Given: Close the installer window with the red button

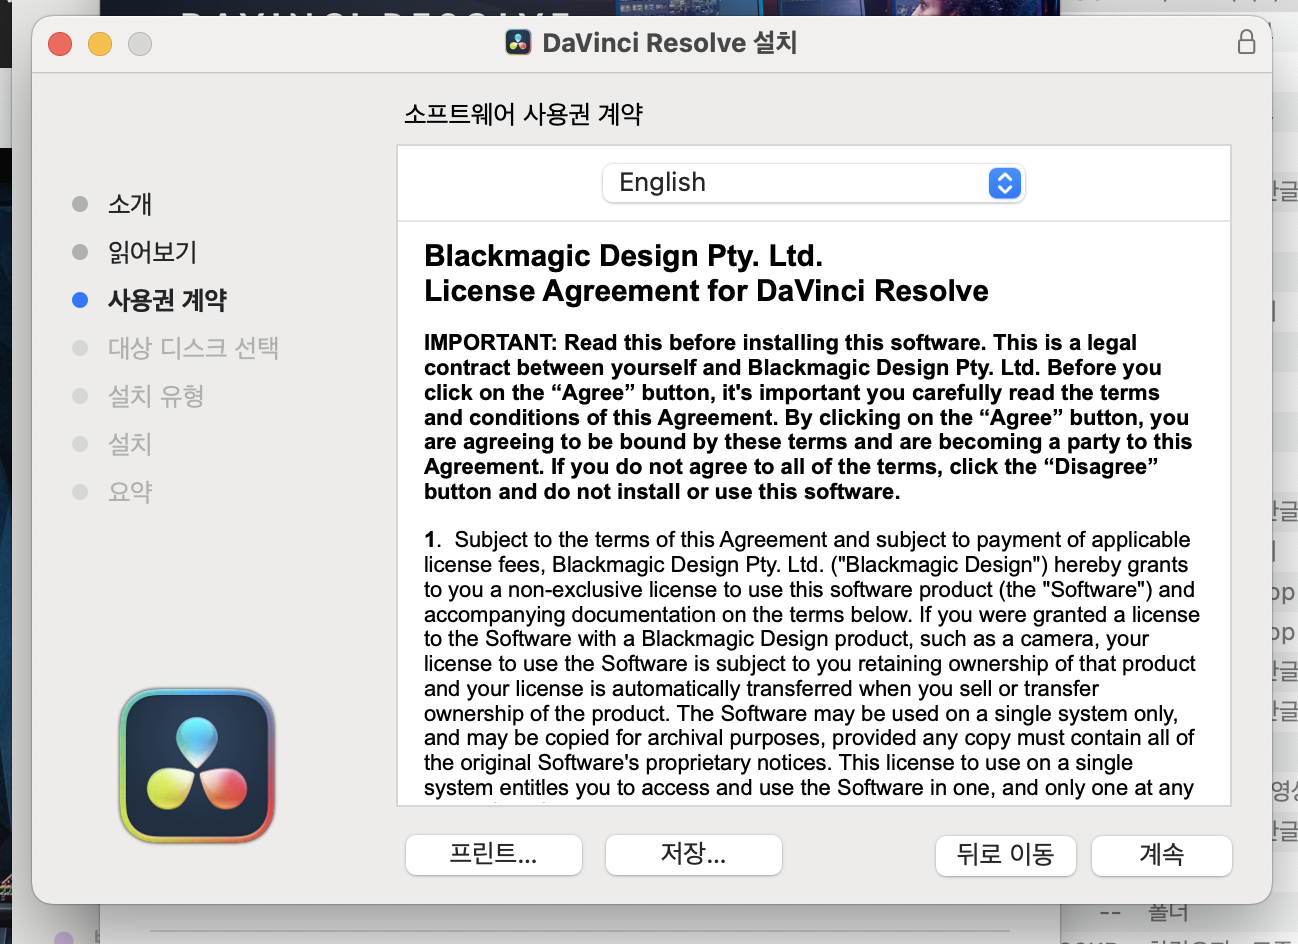Looking at the screenshot, I should [x=60, y=44].
